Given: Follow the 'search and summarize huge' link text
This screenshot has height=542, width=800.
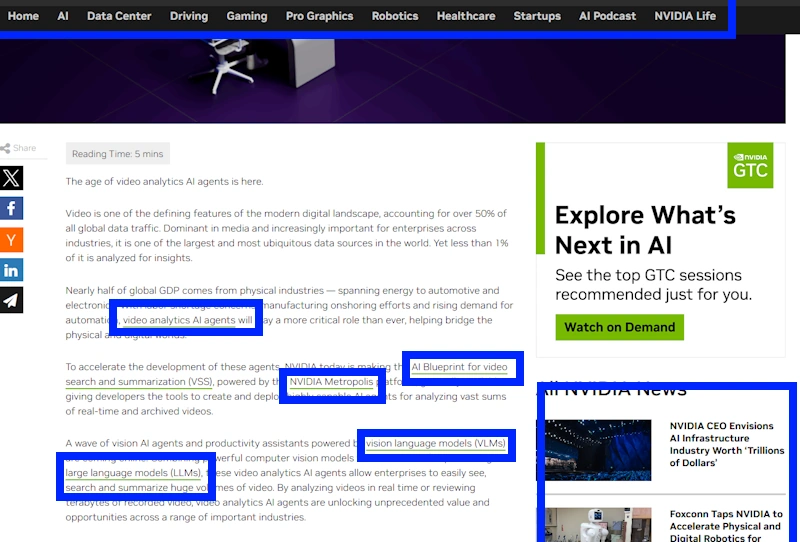Looking at the screenshot, I should 129,488.
